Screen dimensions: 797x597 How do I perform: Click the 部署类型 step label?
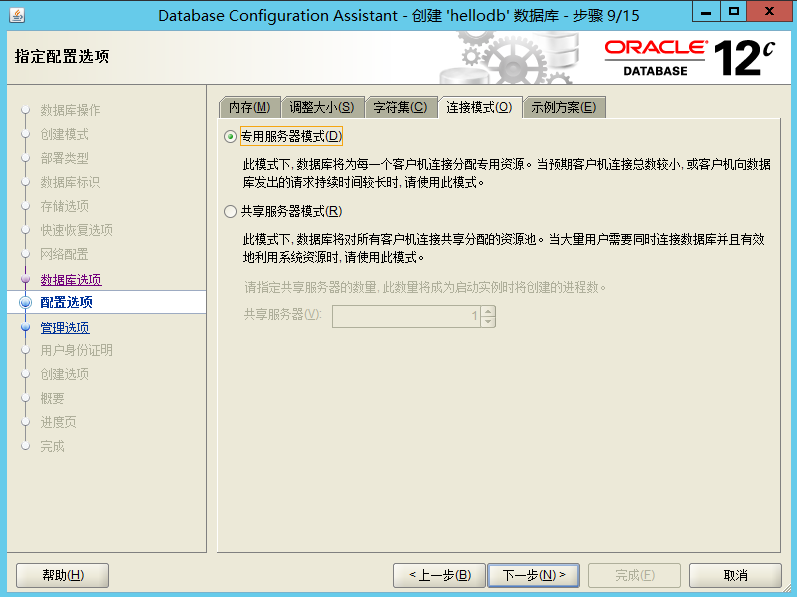pos(65,158)
